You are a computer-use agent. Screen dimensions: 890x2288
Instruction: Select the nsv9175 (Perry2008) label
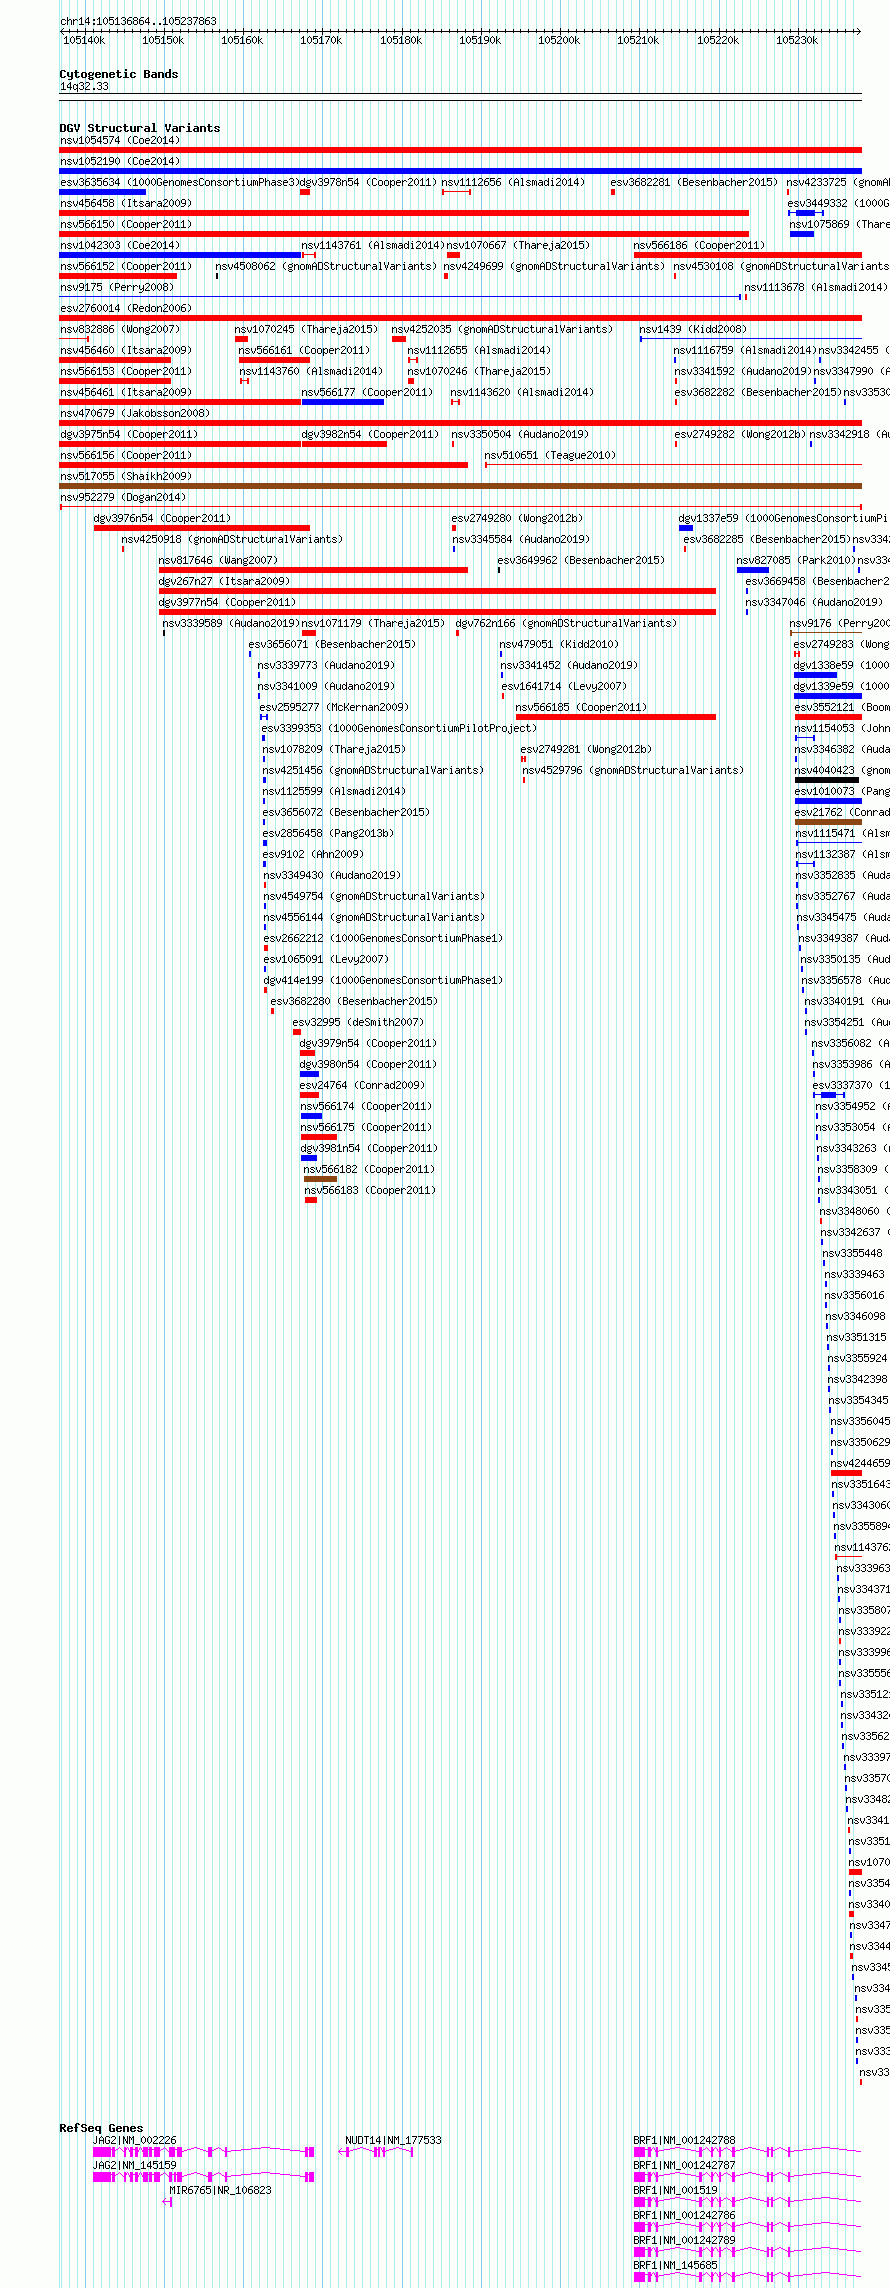[117, 287]
